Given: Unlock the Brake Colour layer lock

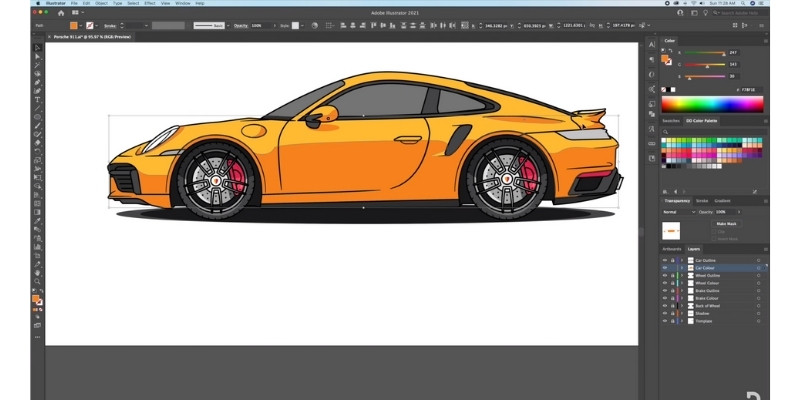Looking at the screenshot, I should click(x=672, y=298).
